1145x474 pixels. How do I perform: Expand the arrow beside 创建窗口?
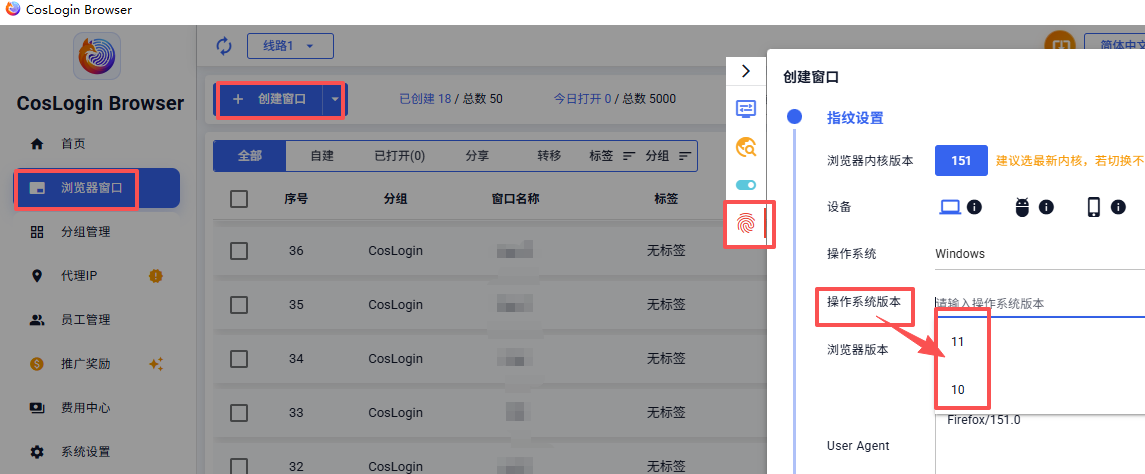coord(334,99)
